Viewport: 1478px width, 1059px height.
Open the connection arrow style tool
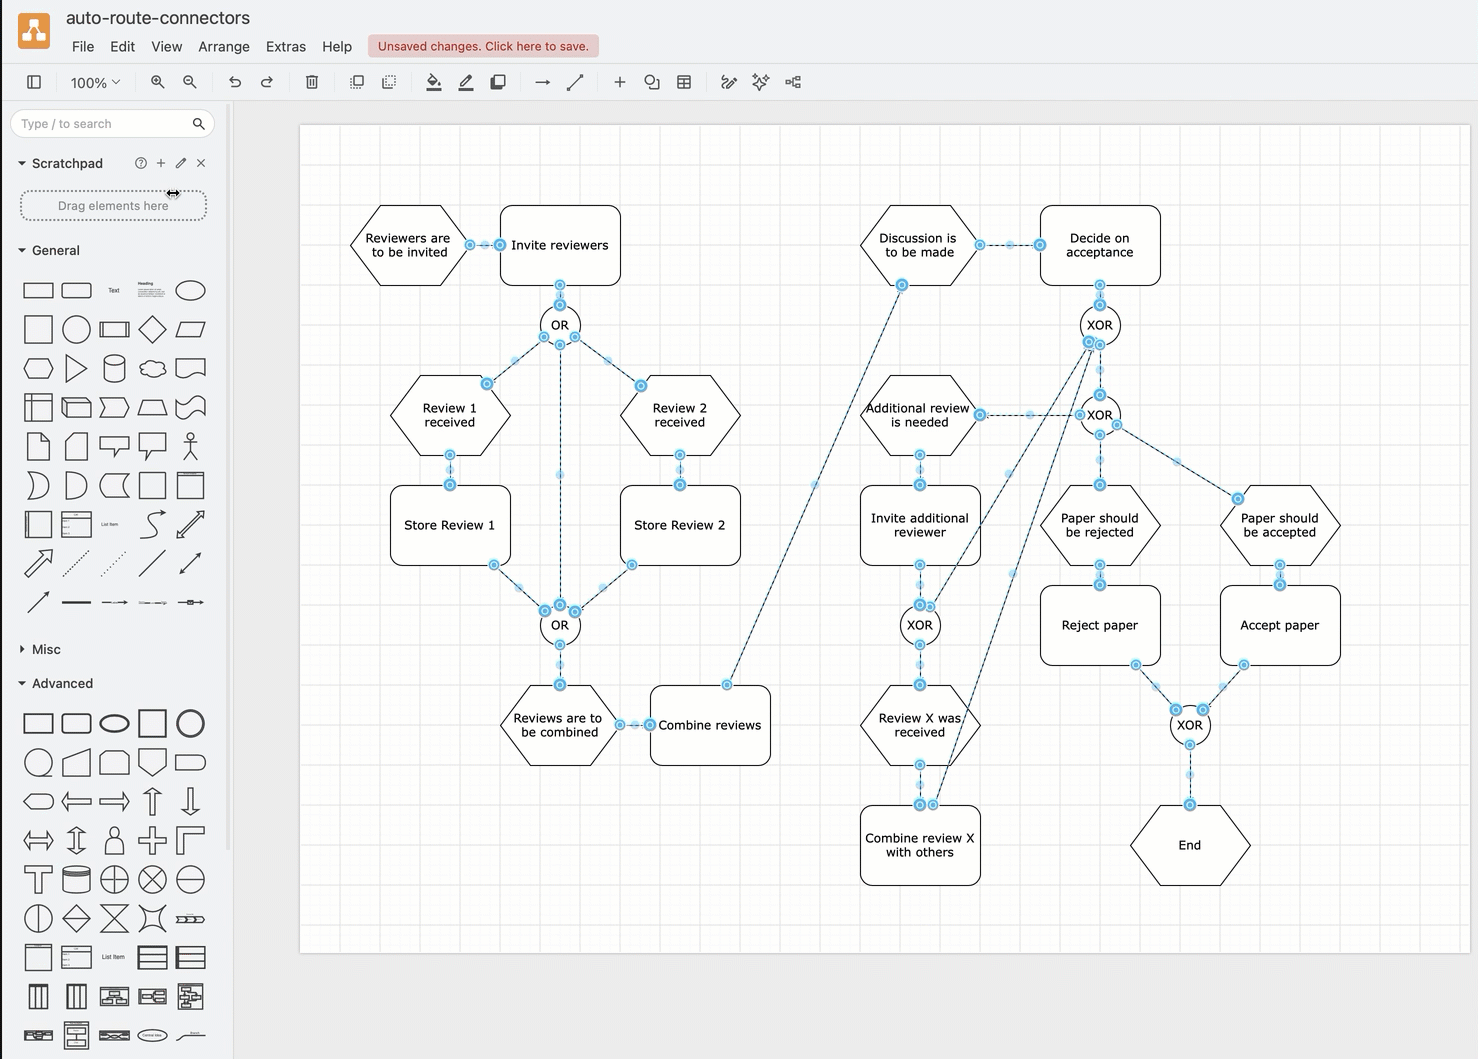point(543,82)
